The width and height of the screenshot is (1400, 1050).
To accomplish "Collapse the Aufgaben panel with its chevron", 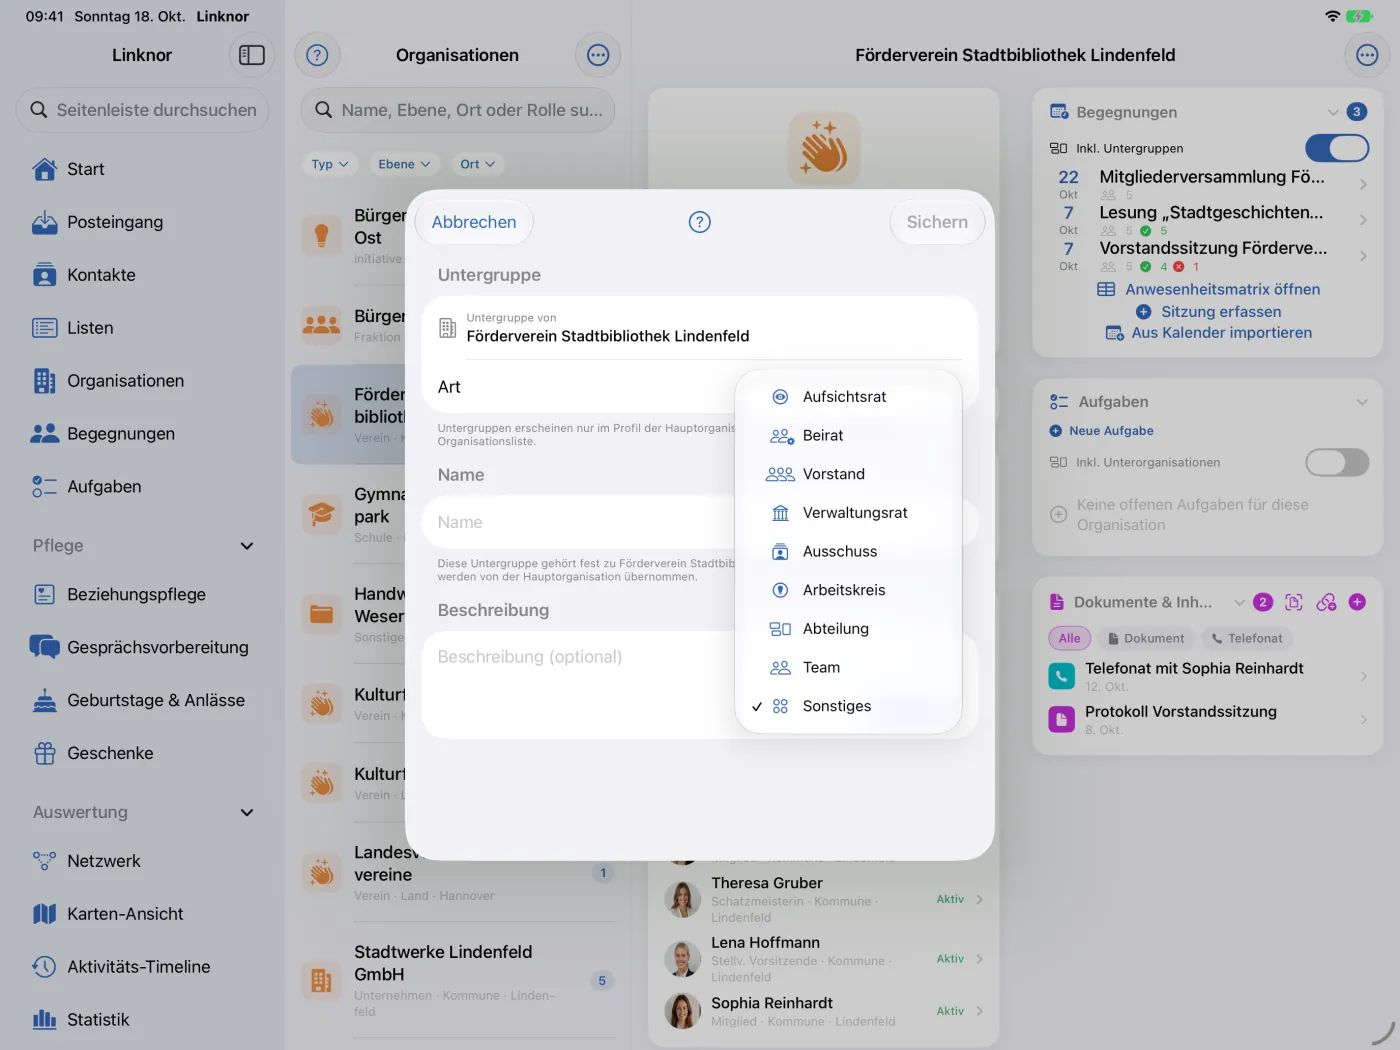I will [1362, 402].
